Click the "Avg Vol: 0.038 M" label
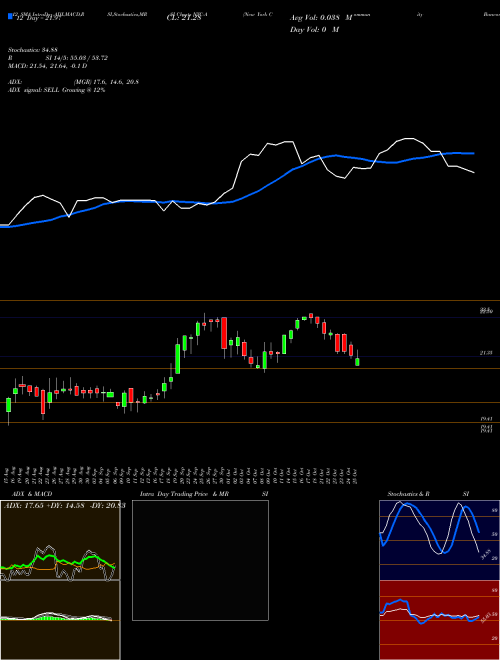 click(x=321, y=18)
